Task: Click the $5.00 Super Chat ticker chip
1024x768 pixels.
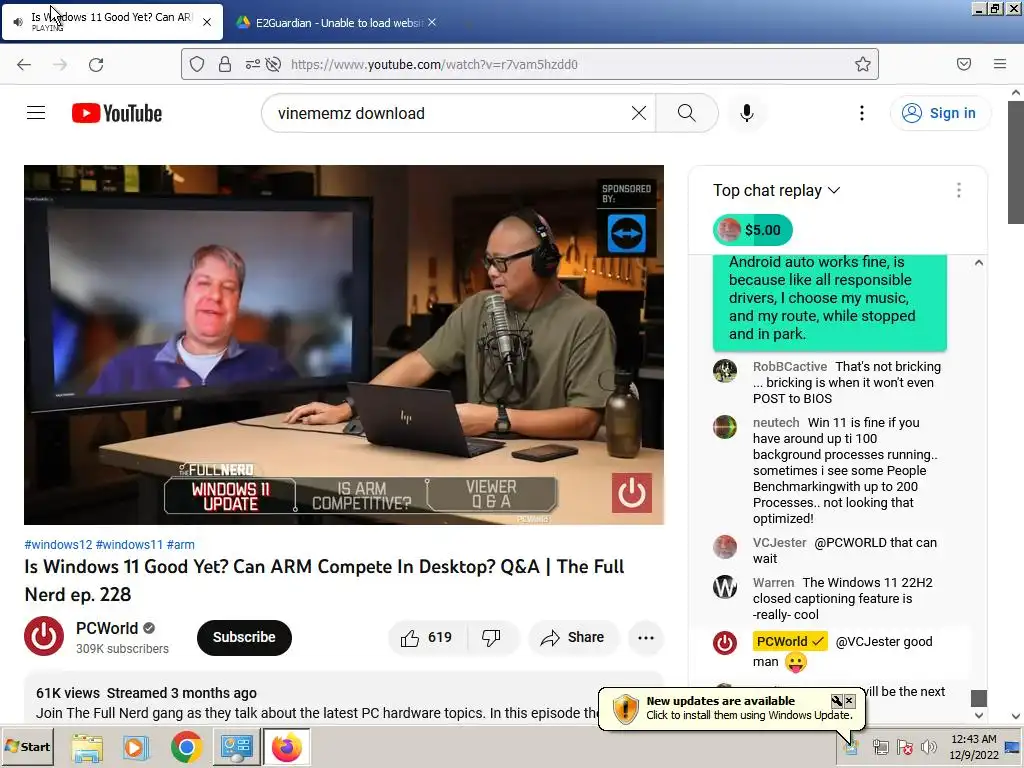Action: pyautogui.click(x=752, y=230)
